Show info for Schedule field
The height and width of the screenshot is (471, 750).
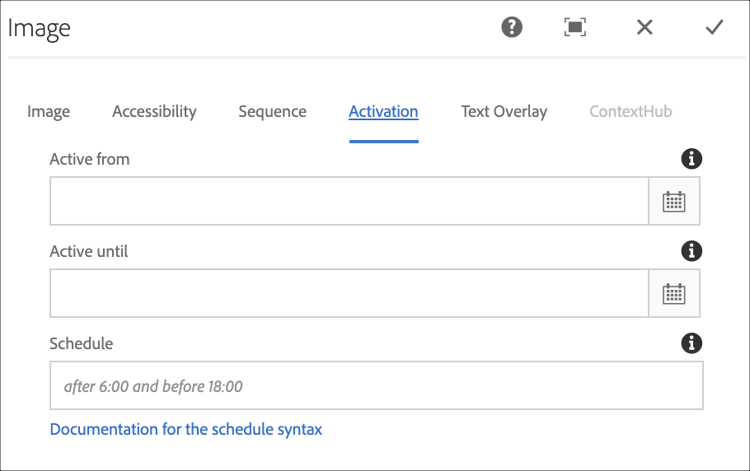pyautogui.click(x=691, y=343)
